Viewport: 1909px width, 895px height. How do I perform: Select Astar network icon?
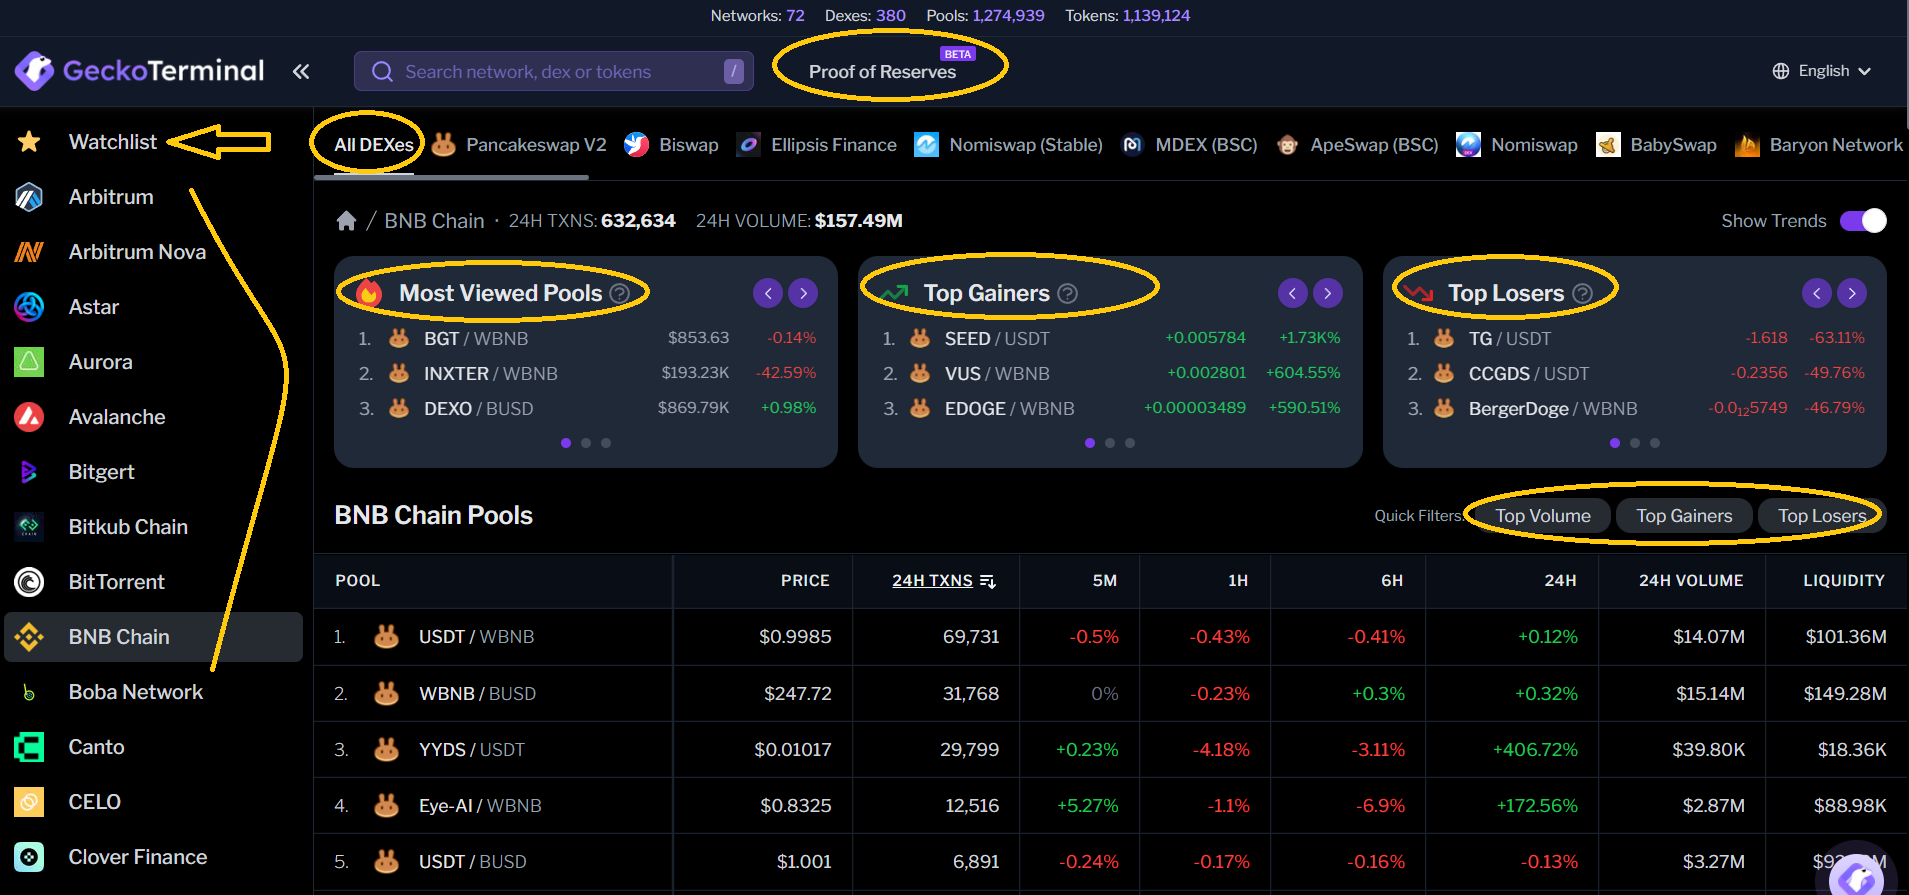pyautogui.click(x=29, y=307)
